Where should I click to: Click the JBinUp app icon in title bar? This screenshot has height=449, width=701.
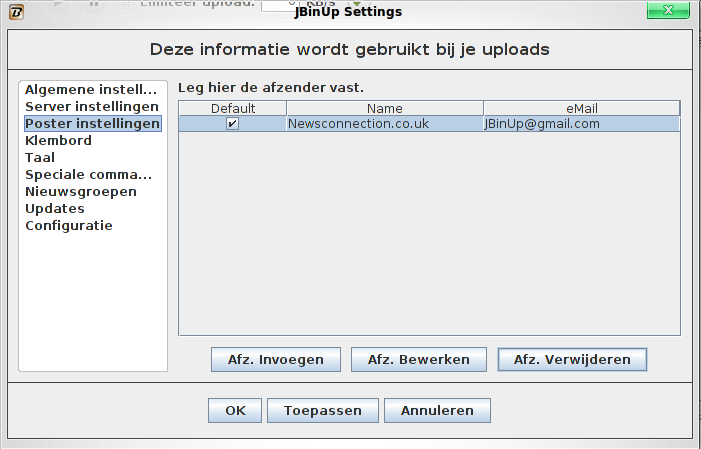pos(15,12)
